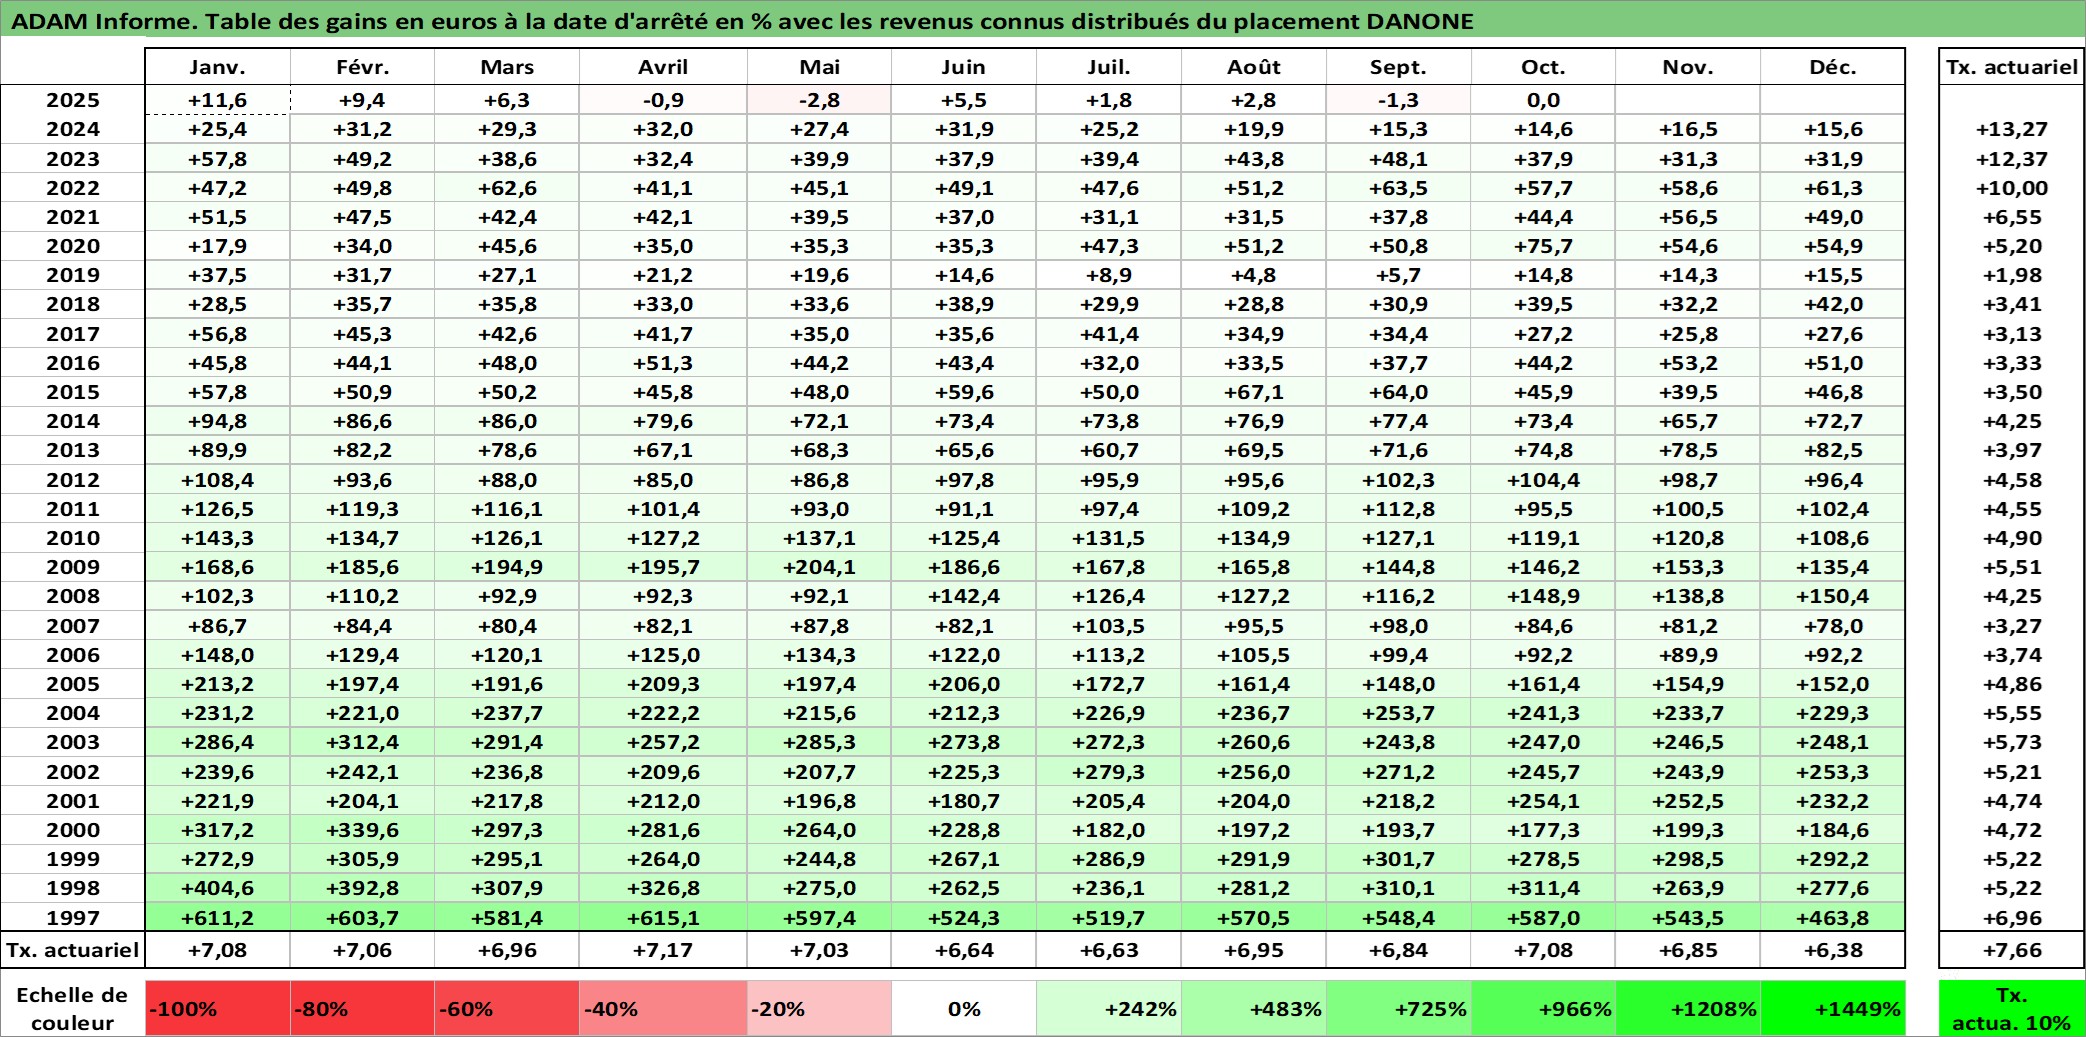
Task: Click the 1997 year row label
Action: [x=73, y=917]
